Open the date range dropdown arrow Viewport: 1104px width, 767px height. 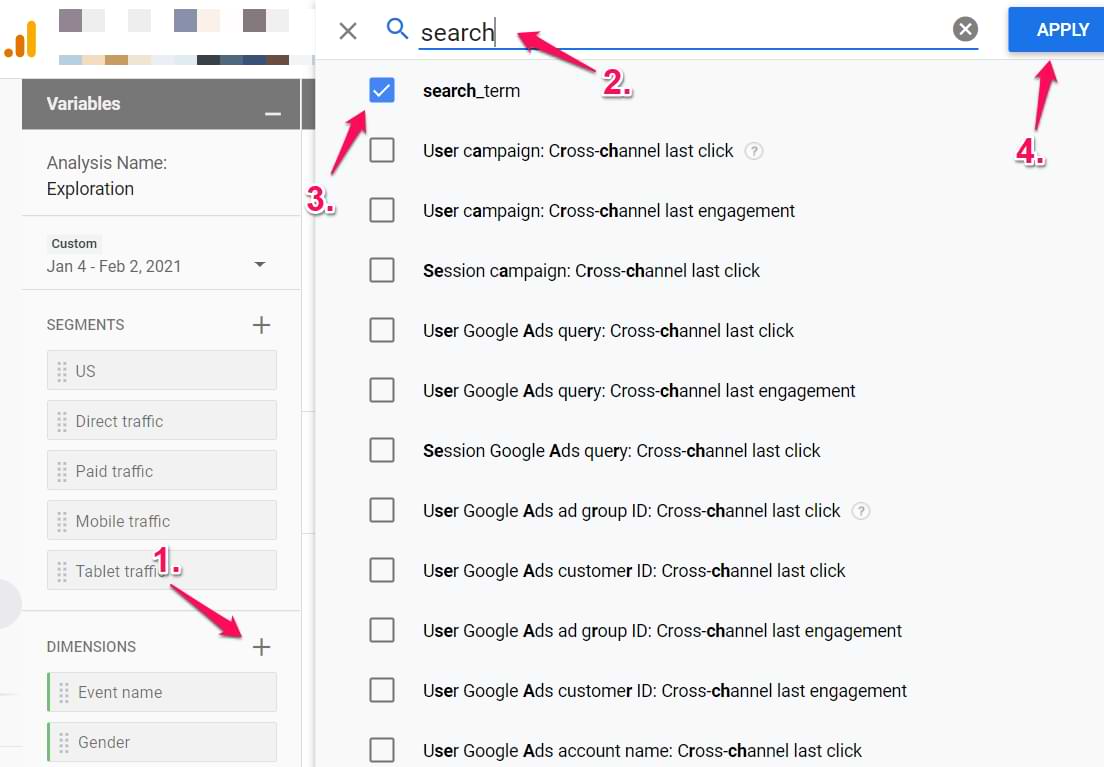click(x=260, y=264)
